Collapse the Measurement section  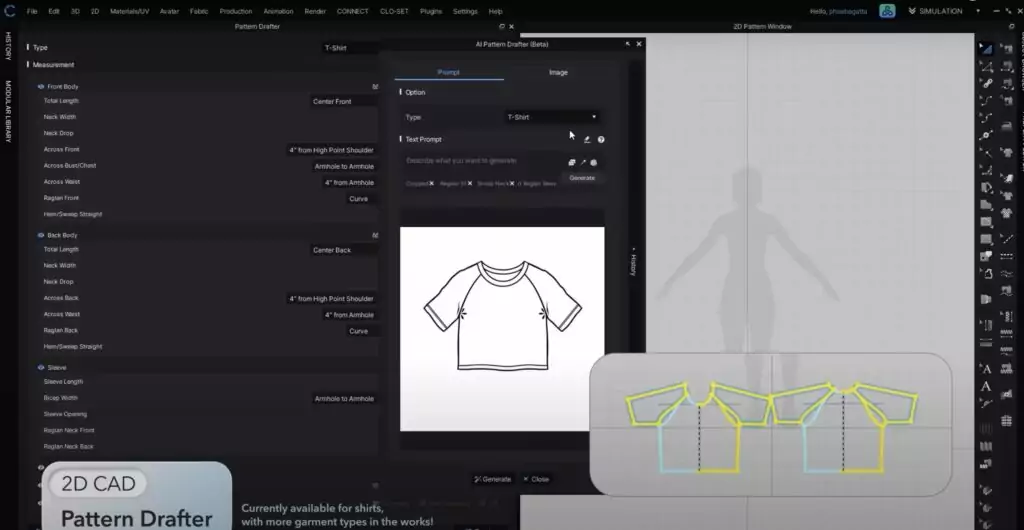click(x=52, y=65)
